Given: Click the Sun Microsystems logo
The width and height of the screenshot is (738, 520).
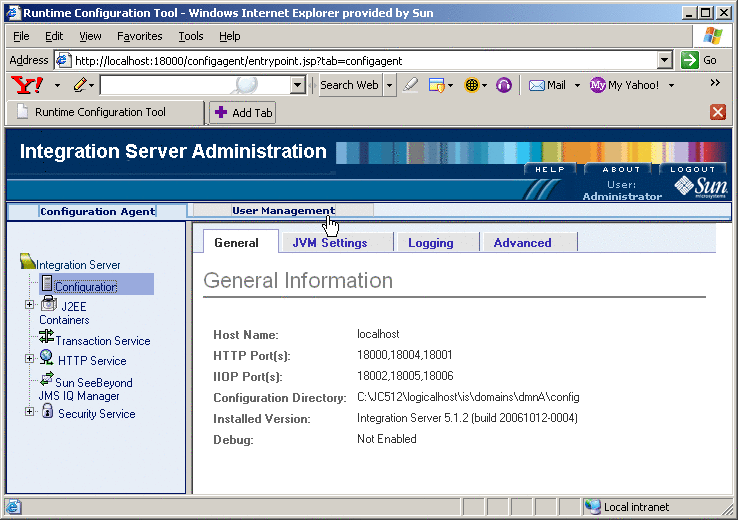Looking at the screenshot, I should point(701,187).
